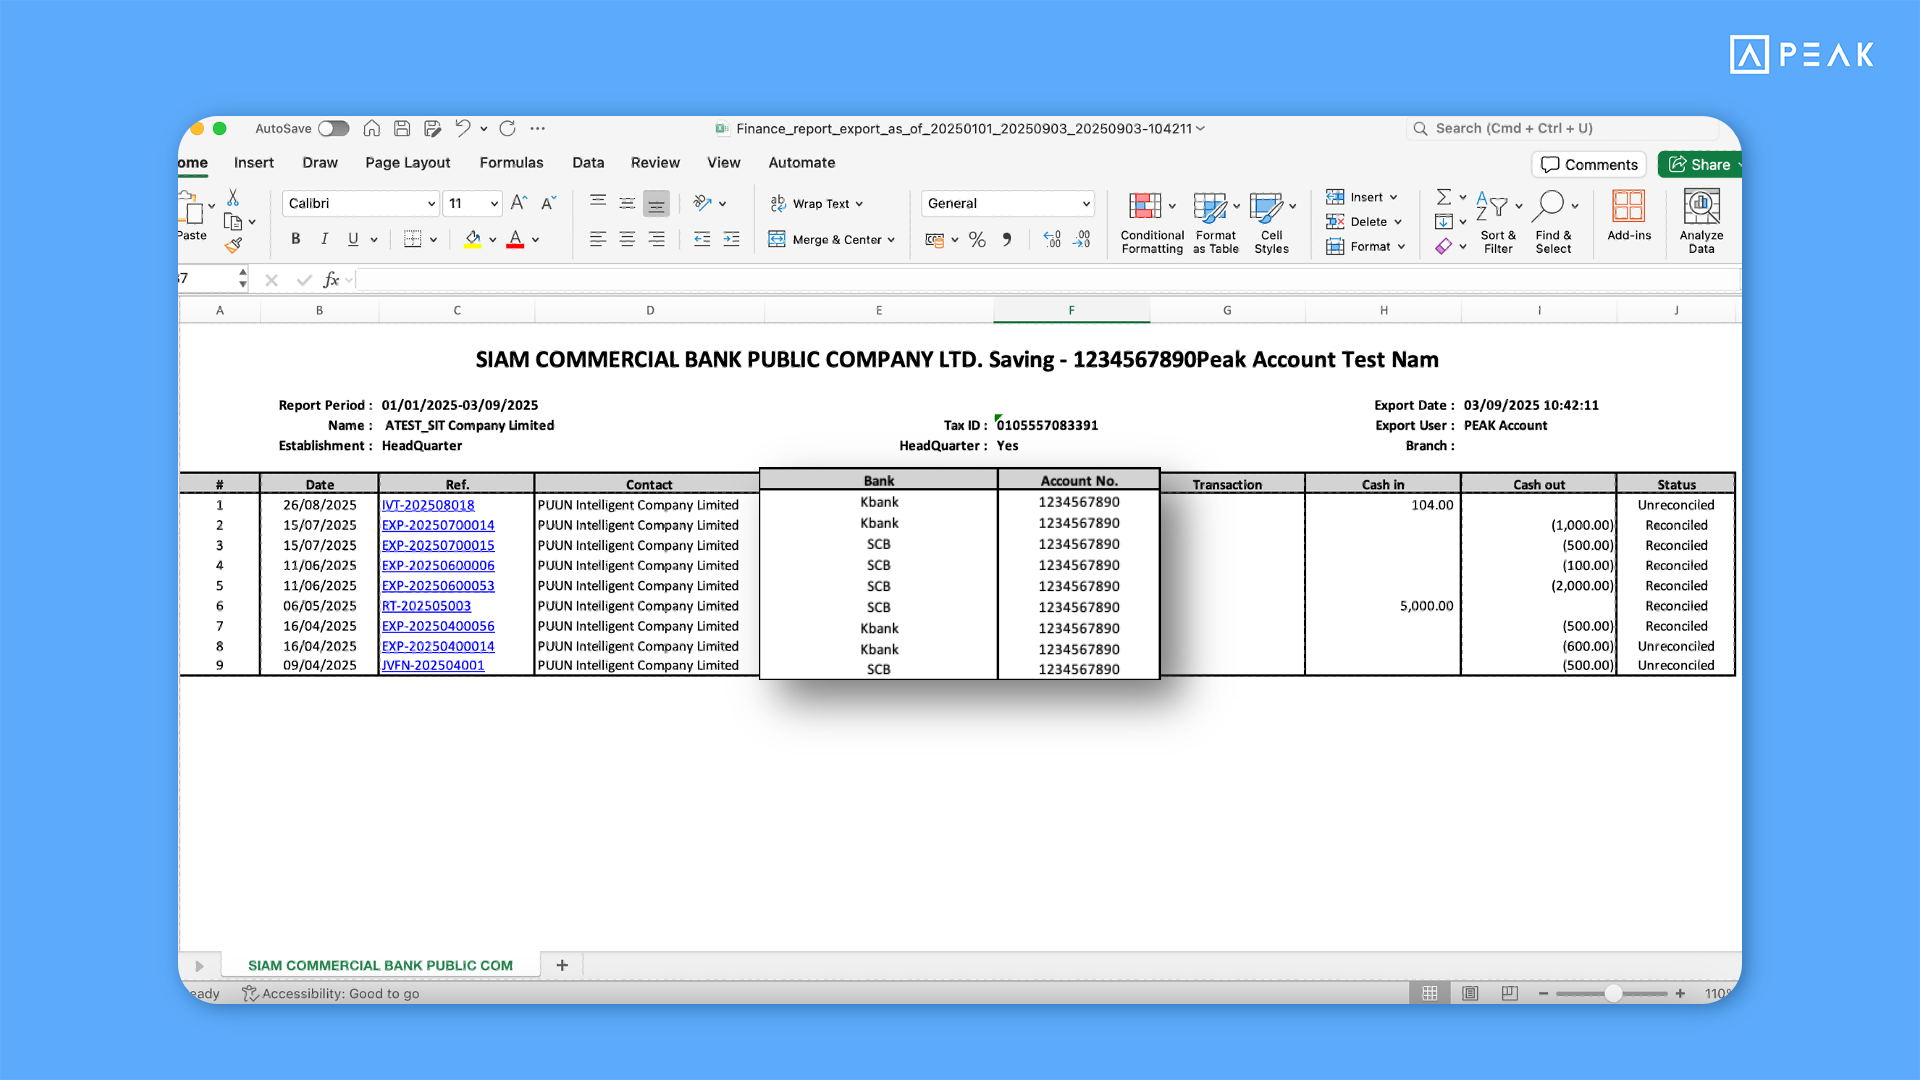The image size is (1920, 1080).
Task: Click Cell Styles icon
Action: pyautogui.click(x=1266, y=207)
